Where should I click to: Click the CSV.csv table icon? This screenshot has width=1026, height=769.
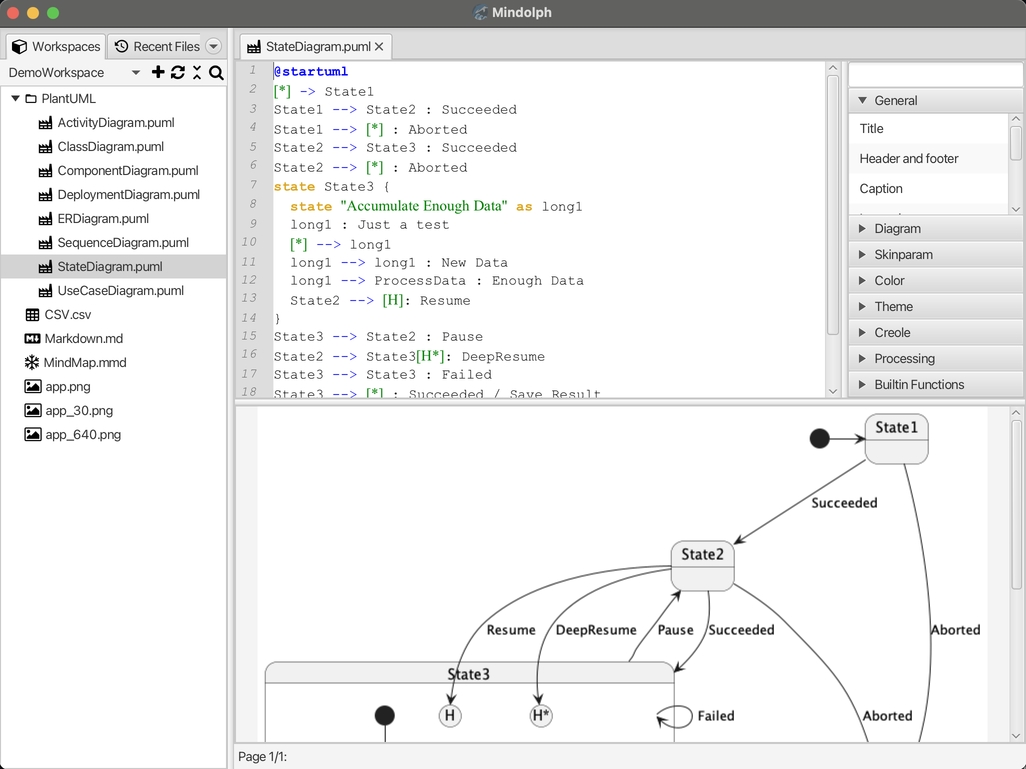(32, 315)
